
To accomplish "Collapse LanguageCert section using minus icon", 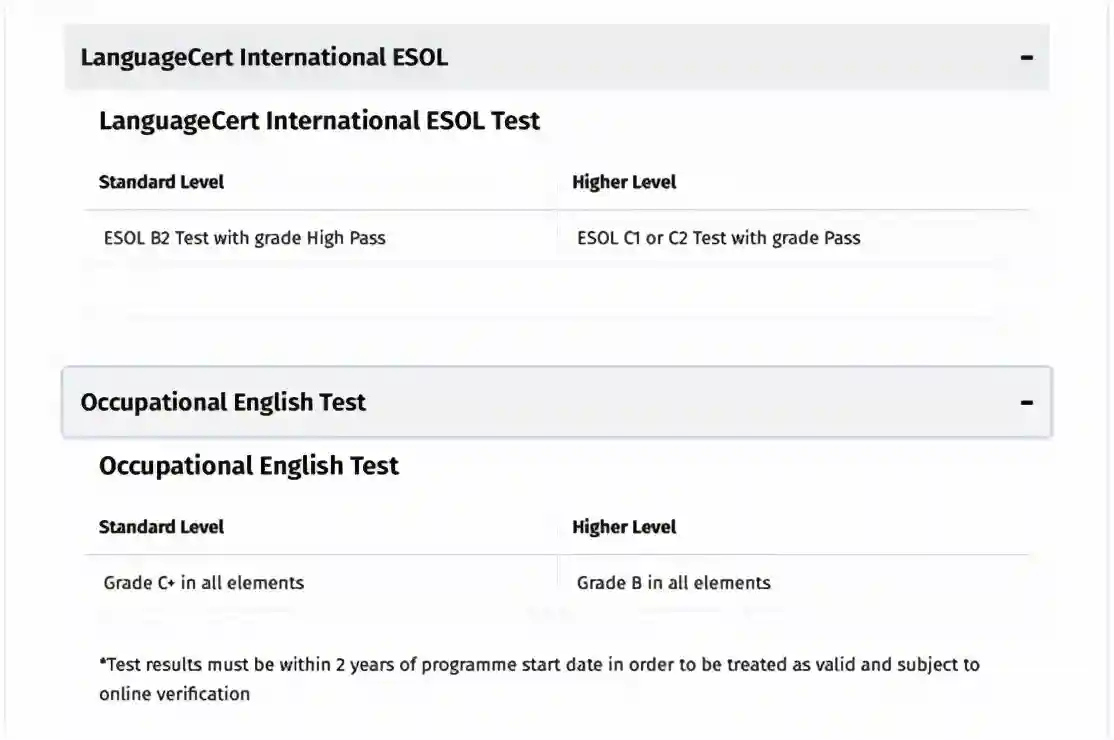I will 1026,58.
